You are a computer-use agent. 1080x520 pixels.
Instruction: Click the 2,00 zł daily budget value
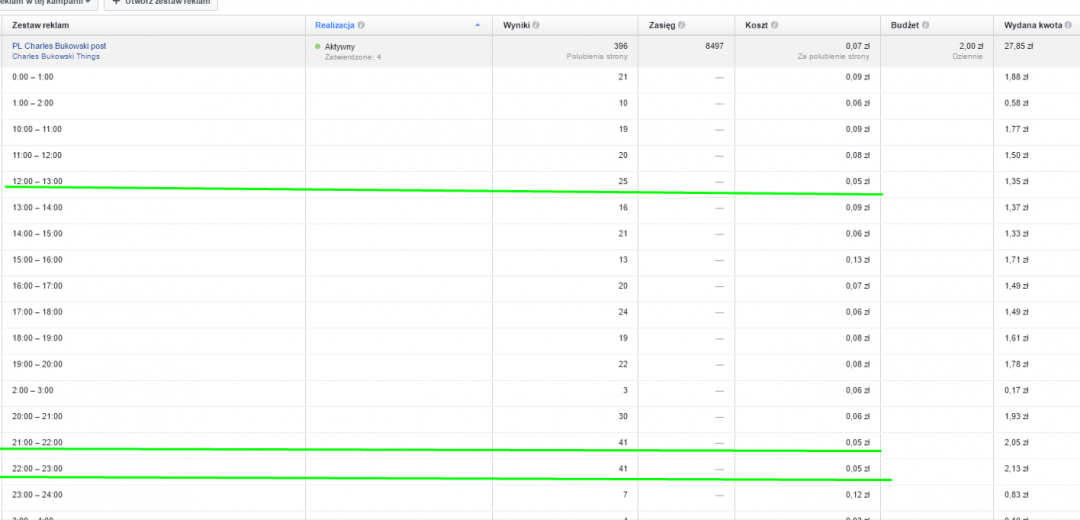coord(971,46)
